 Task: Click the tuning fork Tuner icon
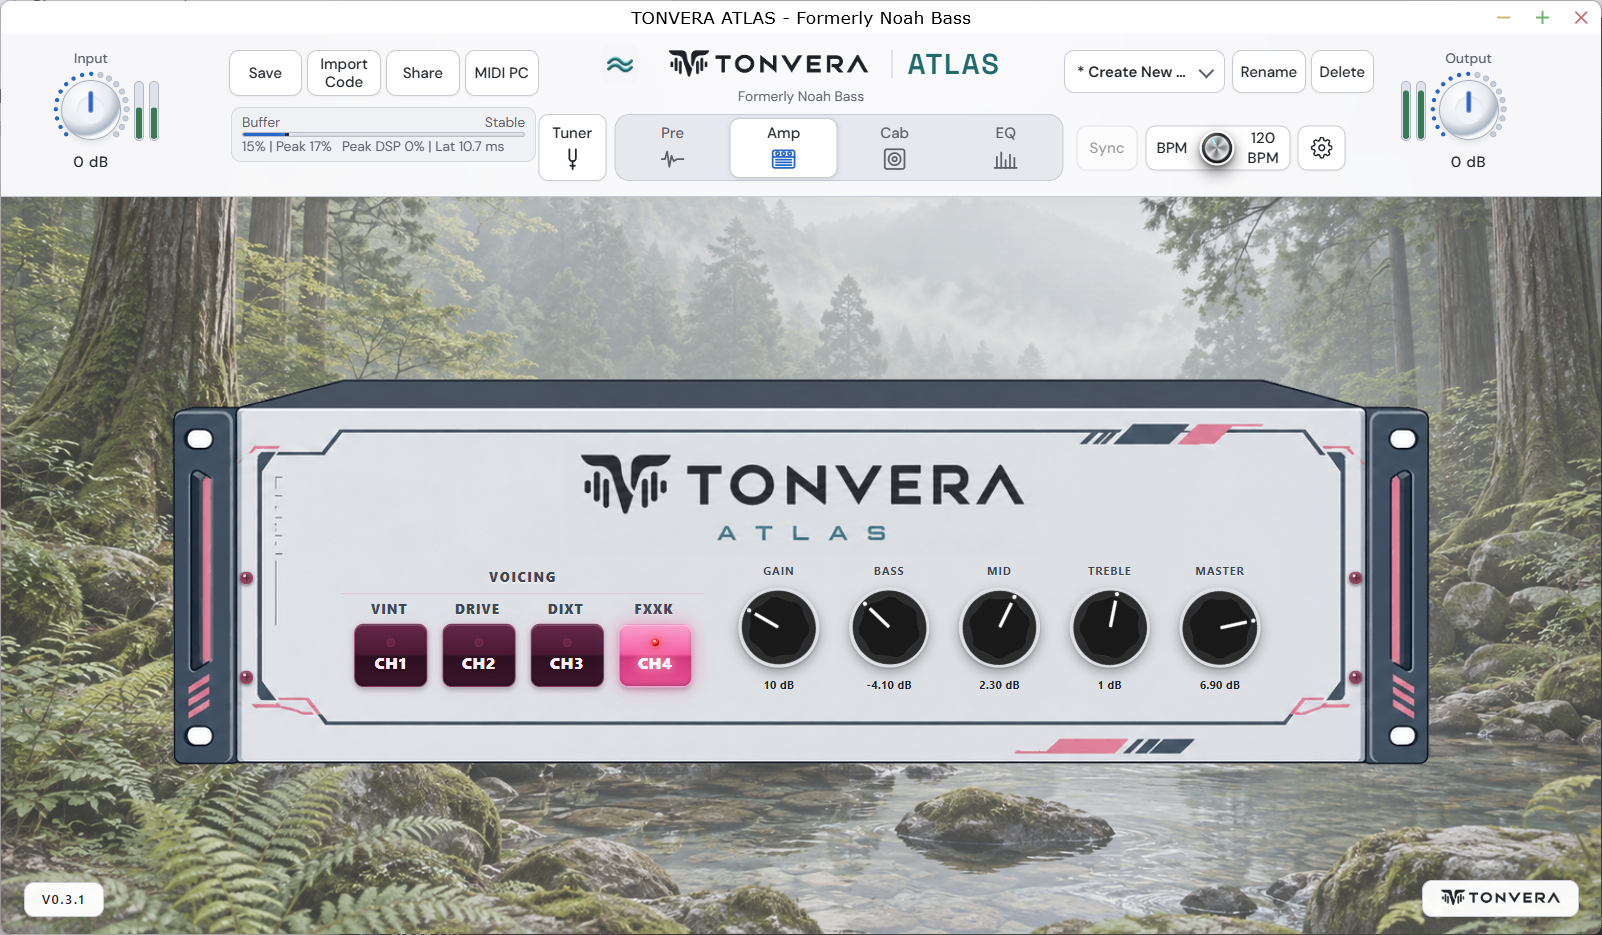coord(572,159)
